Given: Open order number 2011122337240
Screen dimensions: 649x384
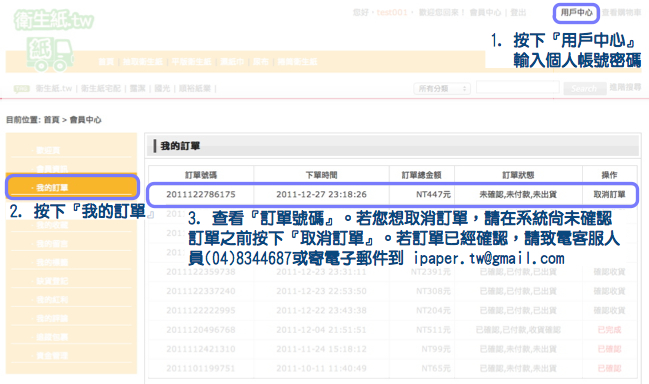Looking at the screenshot, I should [201, 291].
